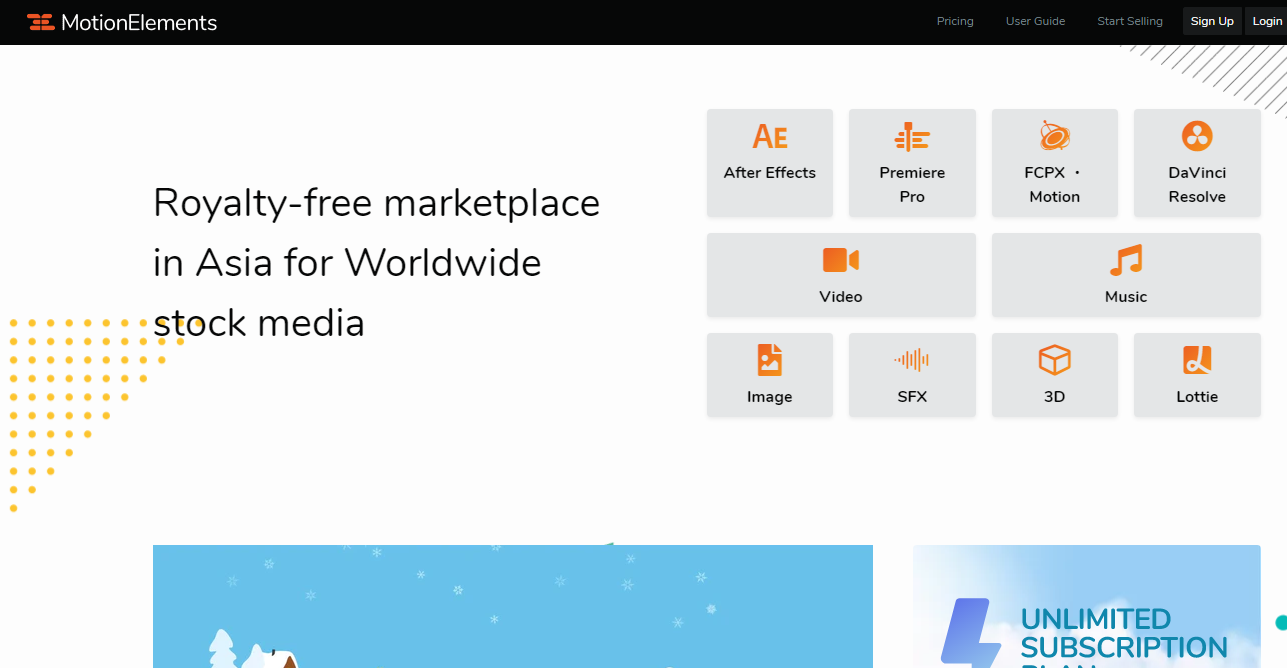Click the MotionElements brand name
Viewport: 1287px width, 668px height.
click(139, 22)
